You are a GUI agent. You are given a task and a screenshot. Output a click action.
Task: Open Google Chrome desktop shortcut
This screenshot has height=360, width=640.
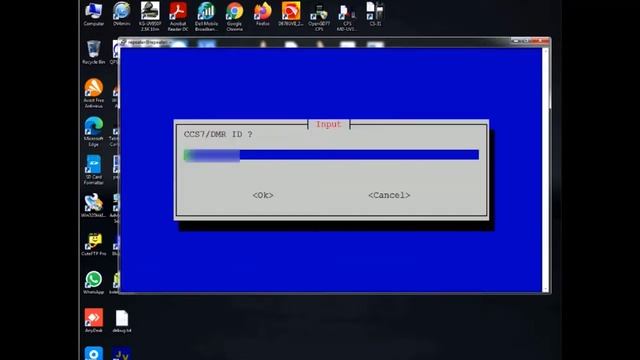point(234,16)
